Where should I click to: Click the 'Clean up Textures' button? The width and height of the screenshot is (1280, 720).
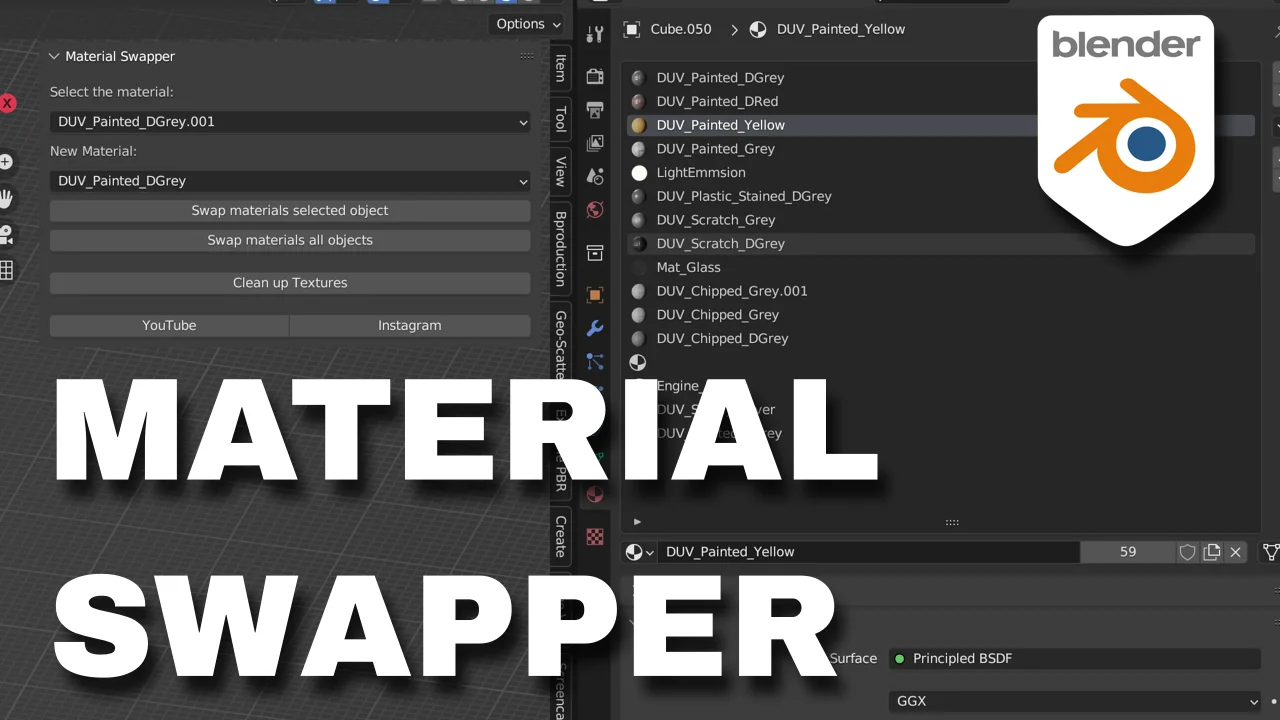click(290, 283)
